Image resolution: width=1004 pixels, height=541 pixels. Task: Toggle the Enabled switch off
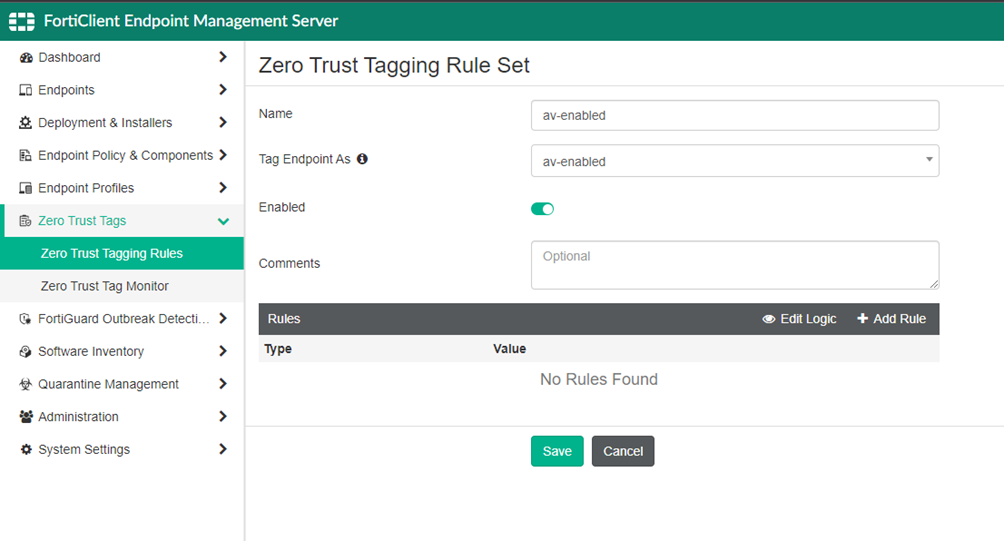point(542,209)
